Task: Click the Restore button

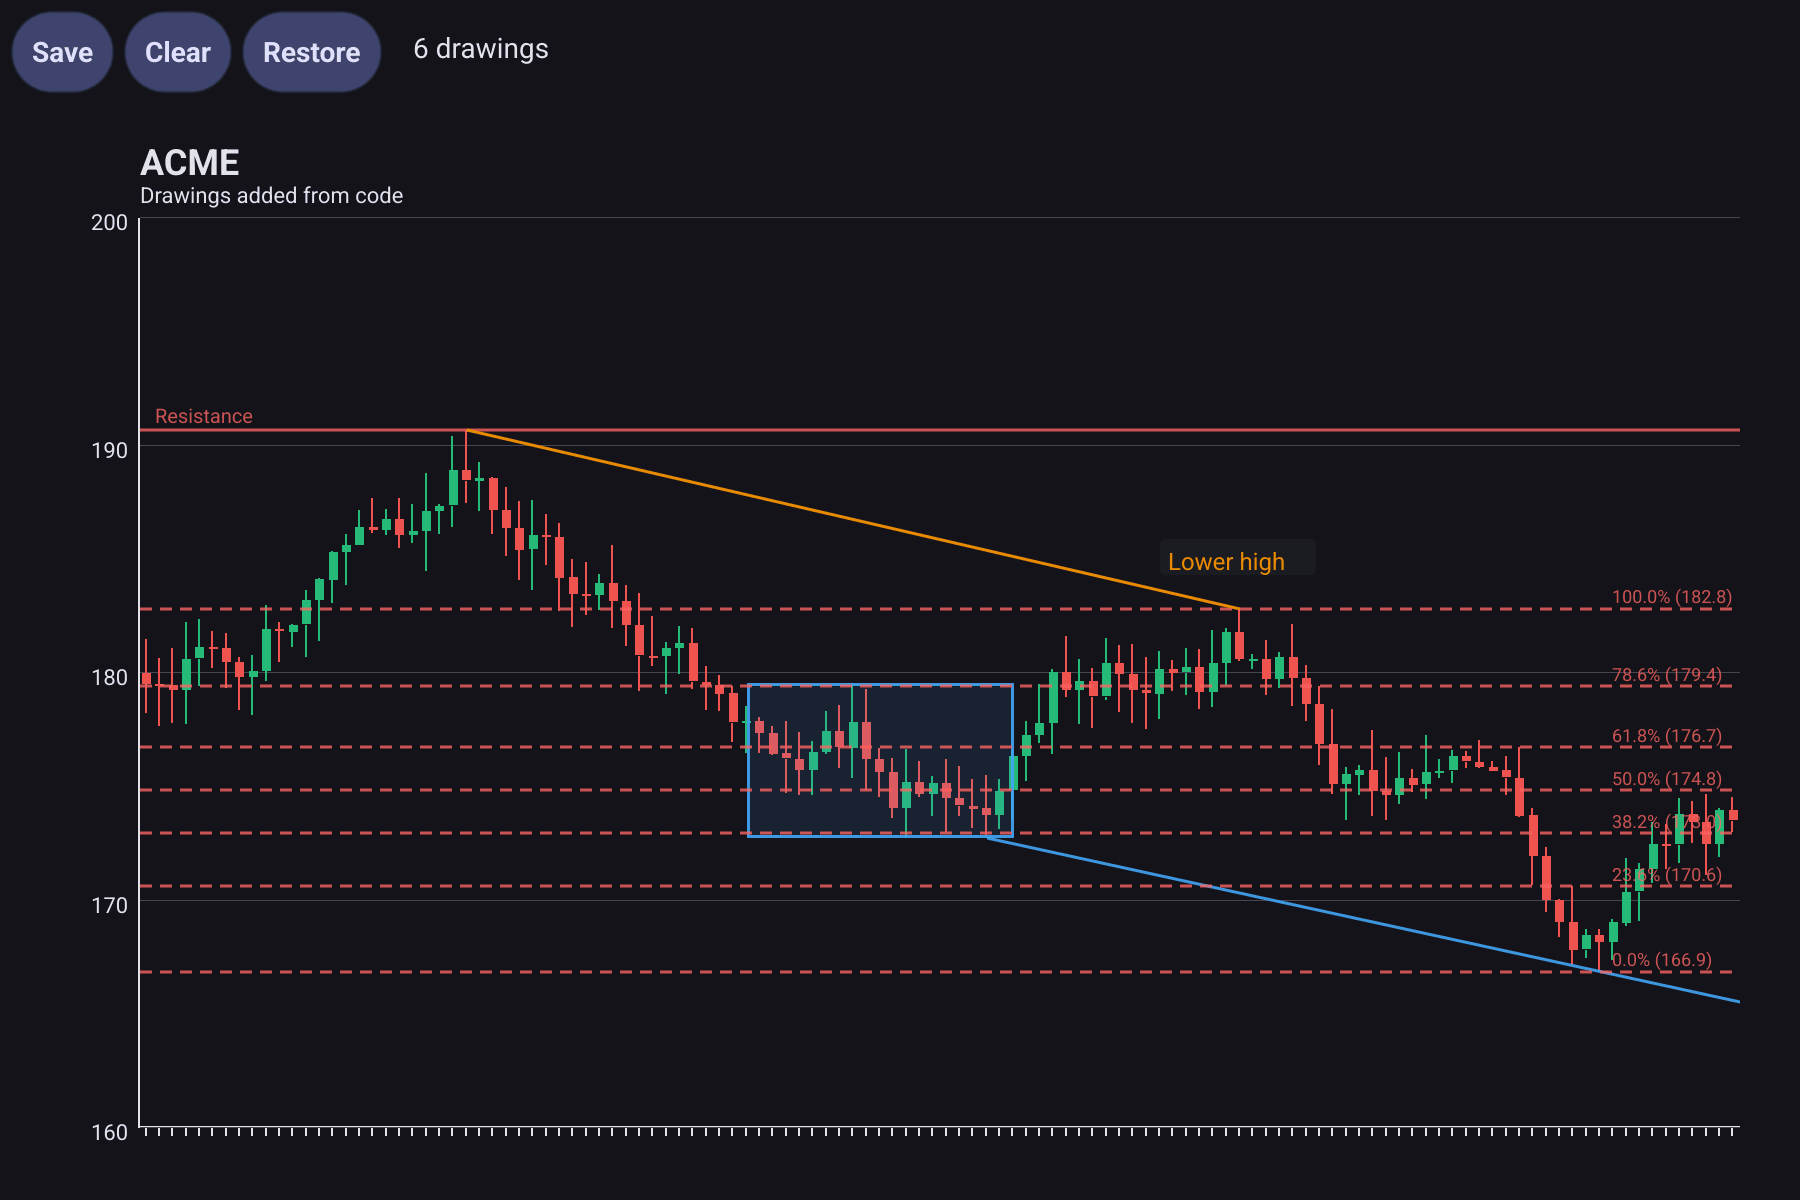Action: click(312, 52)
